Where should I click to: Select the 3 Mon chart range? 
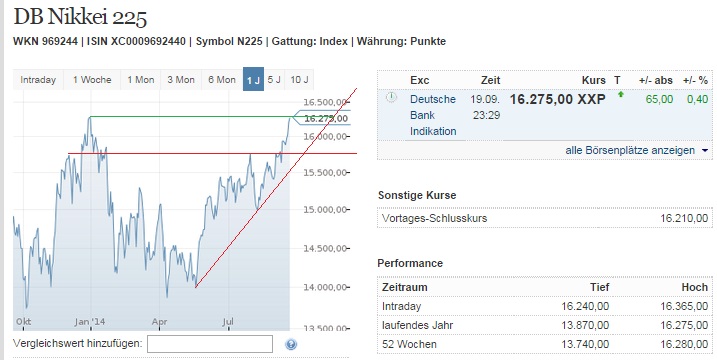[181, 80]
